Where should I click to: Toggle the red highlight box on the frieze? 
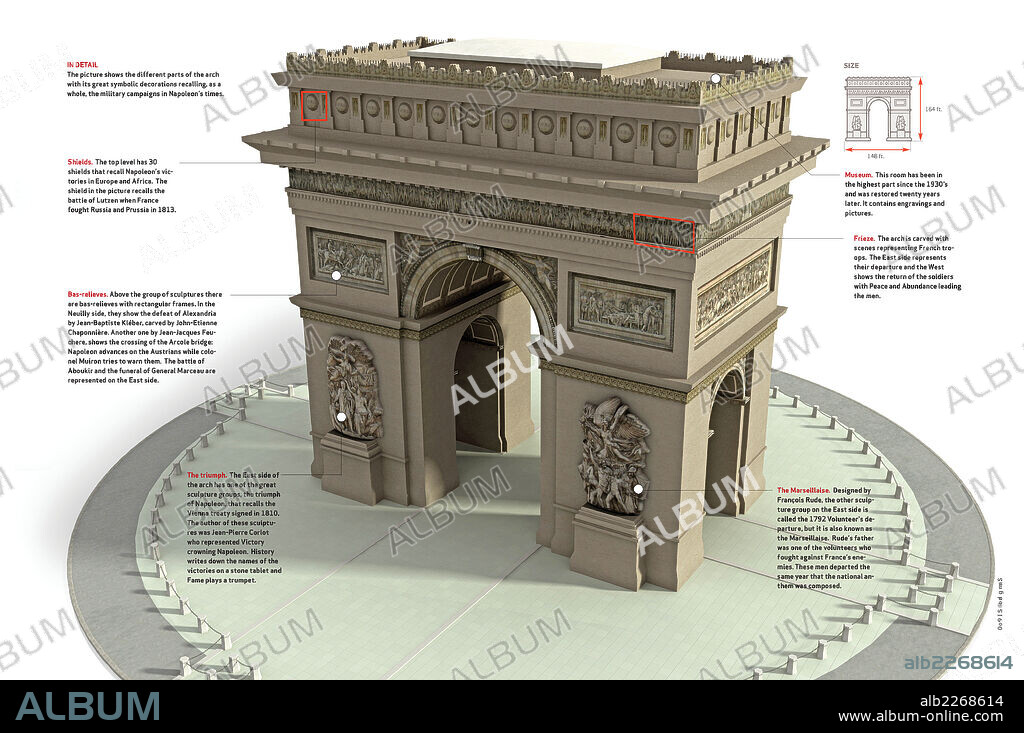[665, 233]
